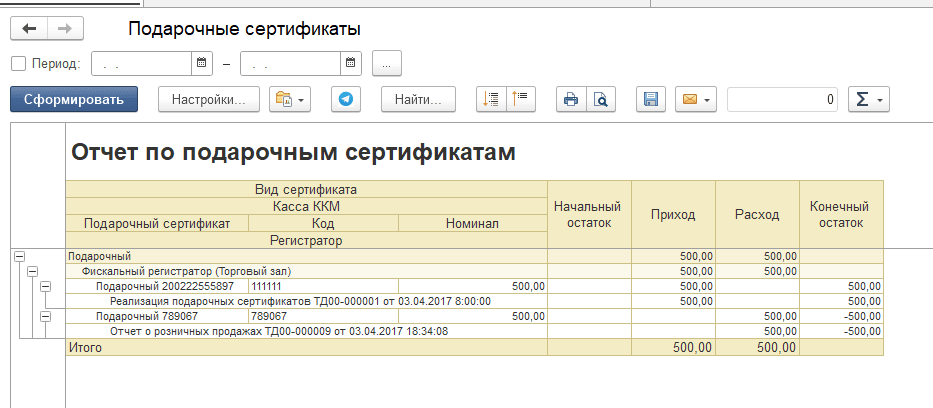The height and width of the screenshot is (408, 933).
Task: Open period selection with the ellipsis button
Action: pos(387,64)
